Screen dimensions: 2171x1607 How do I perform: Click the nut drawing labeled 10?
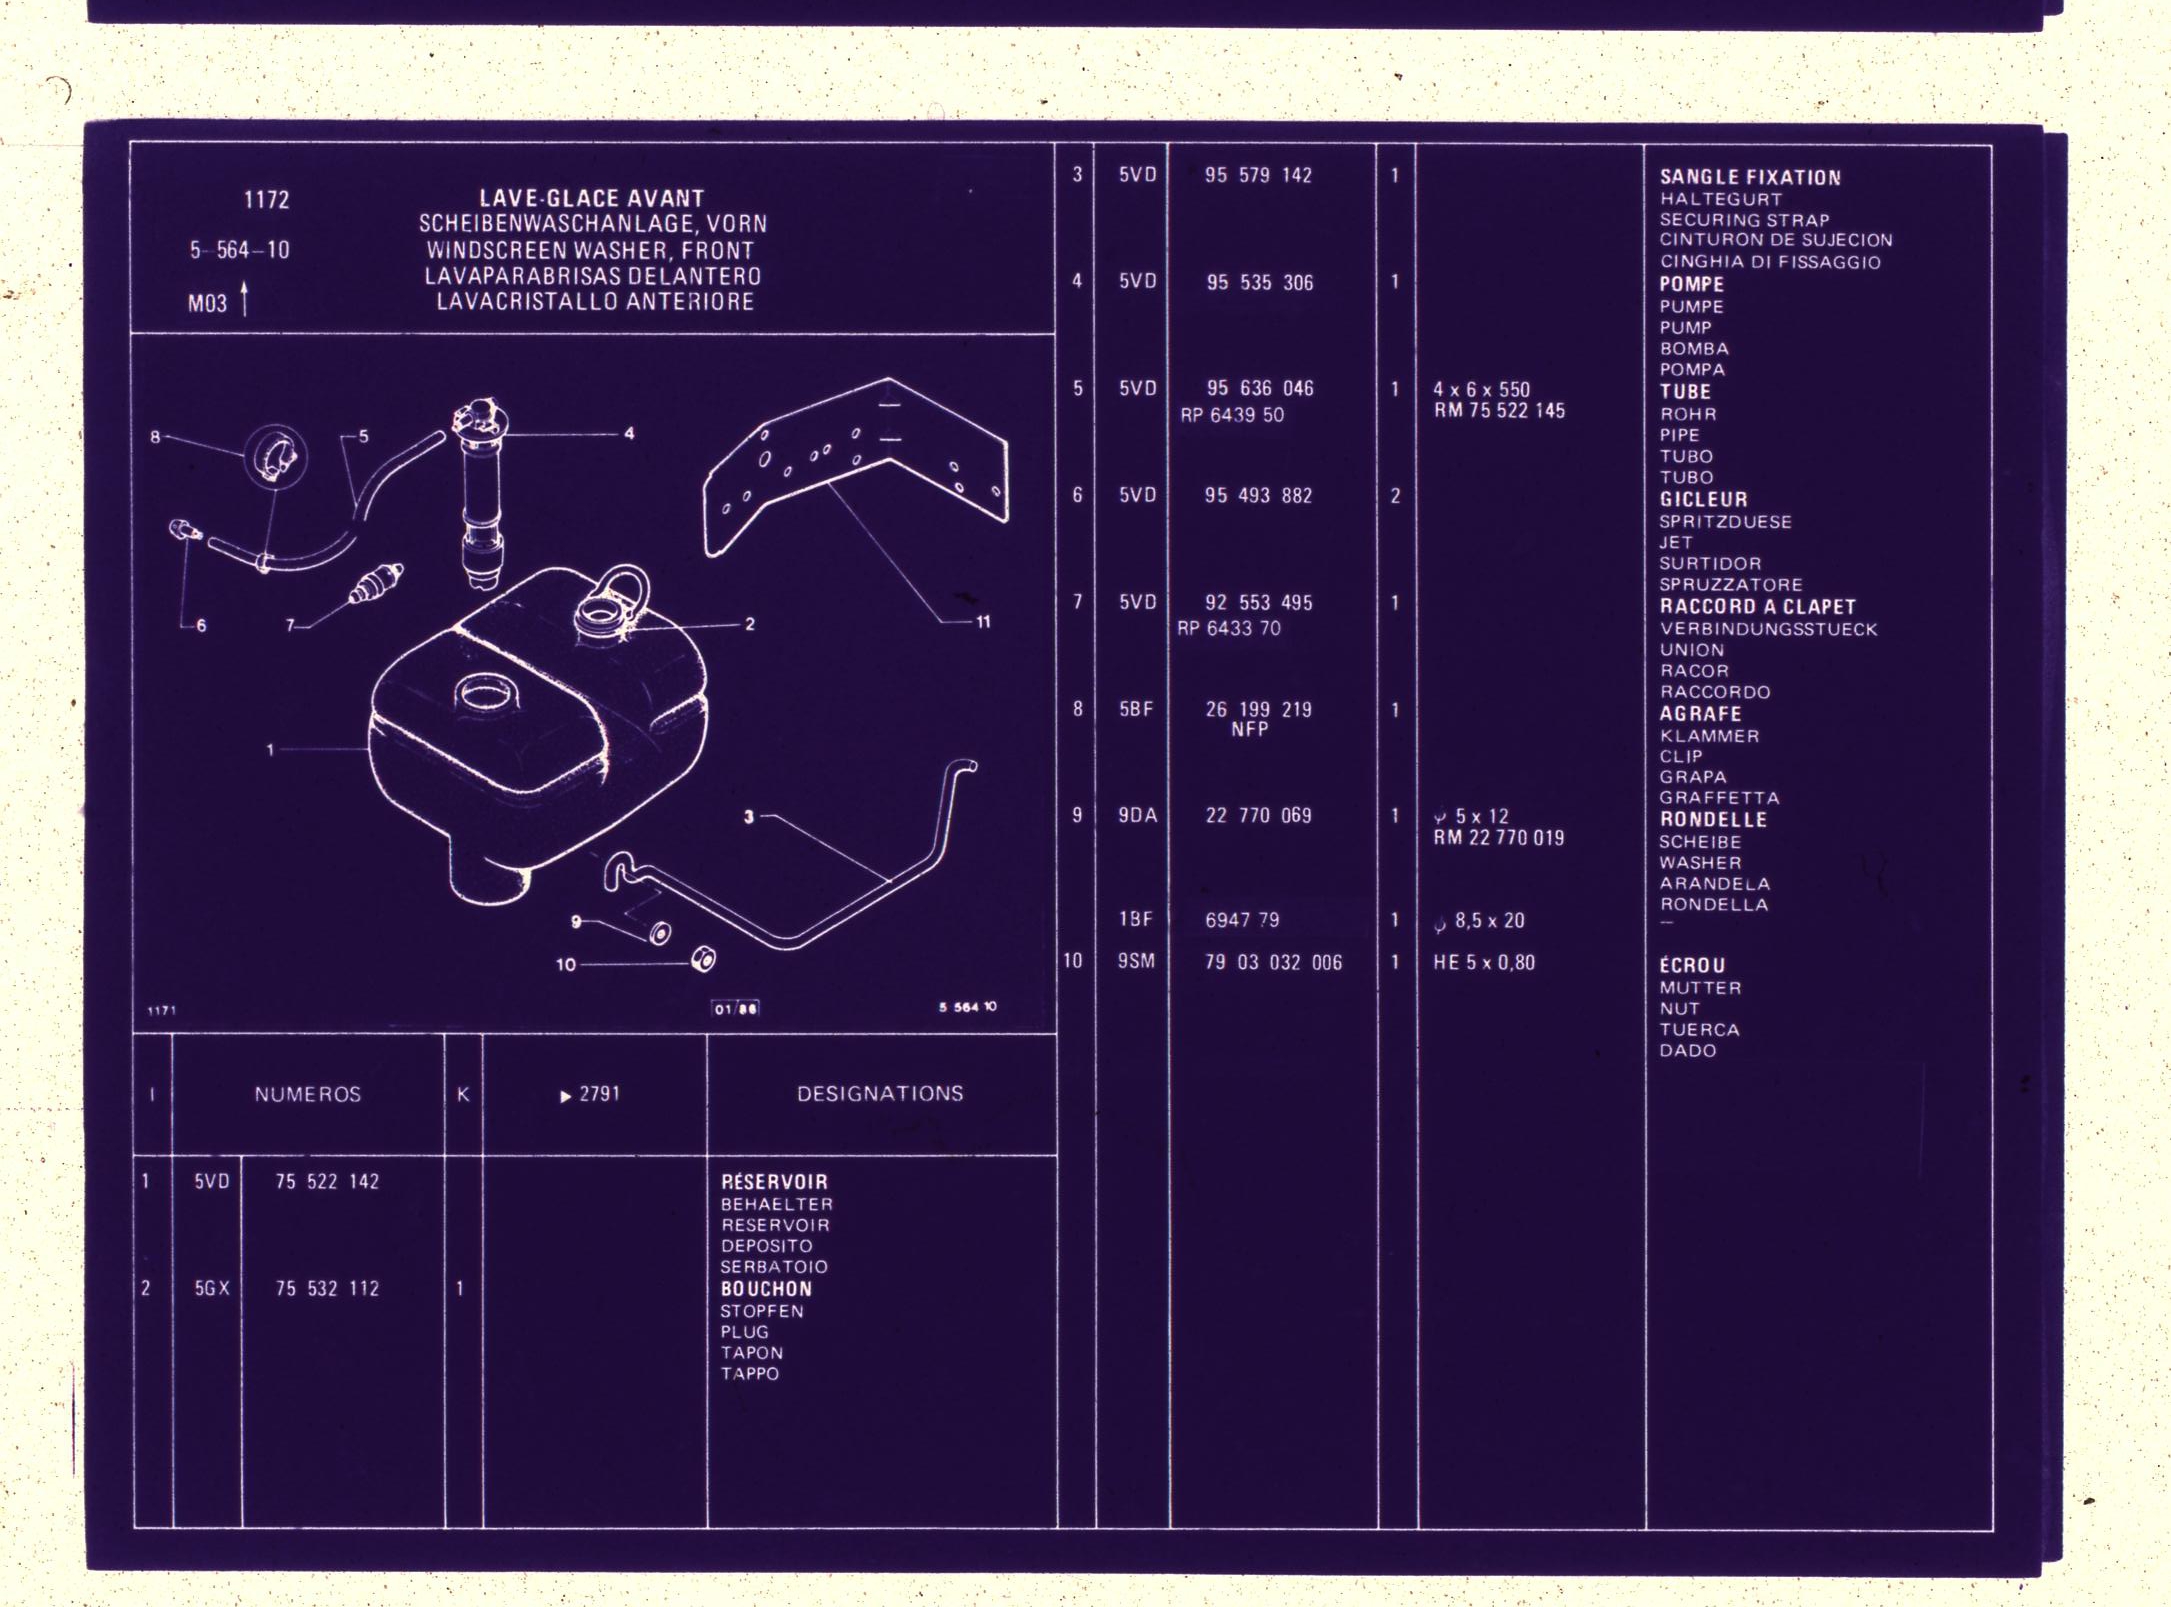[x=704, y=960]
